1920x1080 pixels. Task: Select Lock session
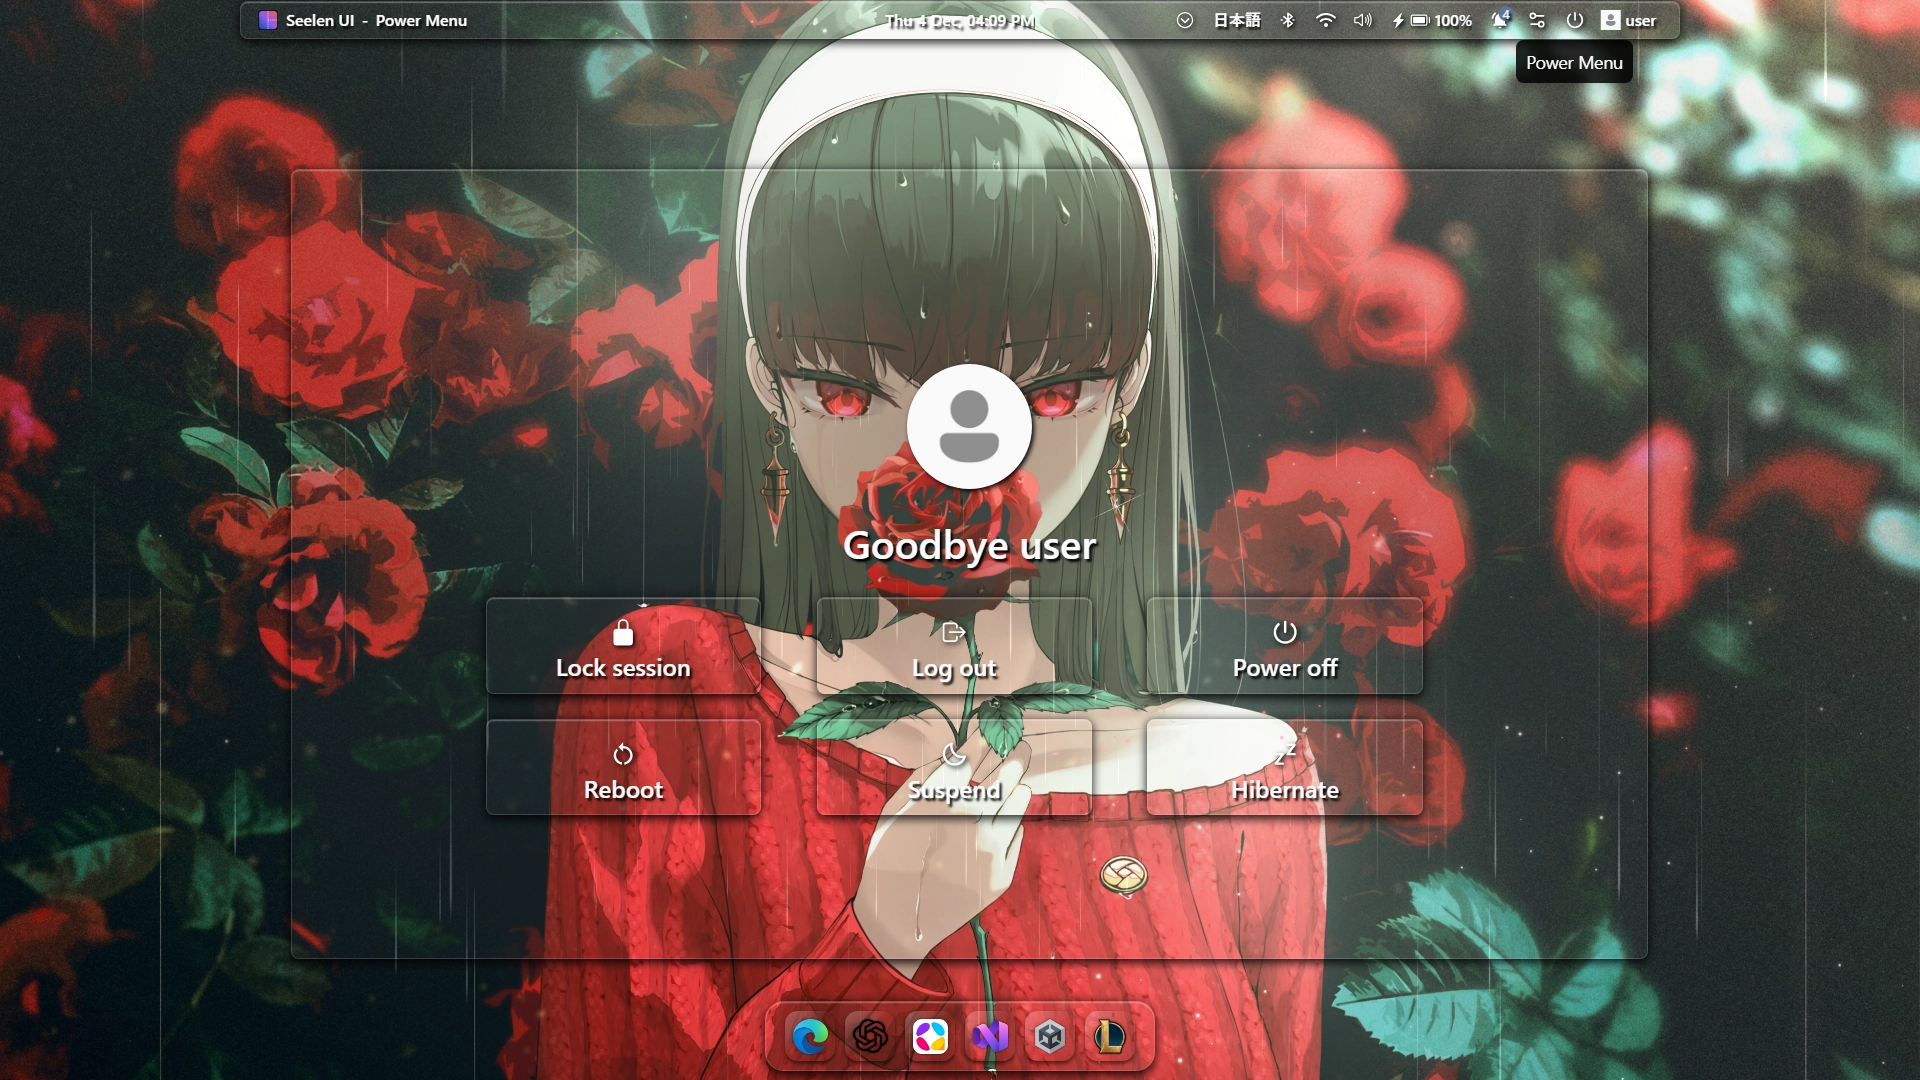click(x=623, y=648)
